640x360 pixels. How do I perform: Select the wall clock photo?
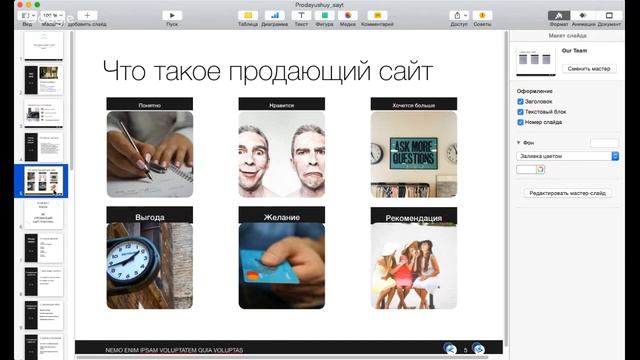pos(150,266)
